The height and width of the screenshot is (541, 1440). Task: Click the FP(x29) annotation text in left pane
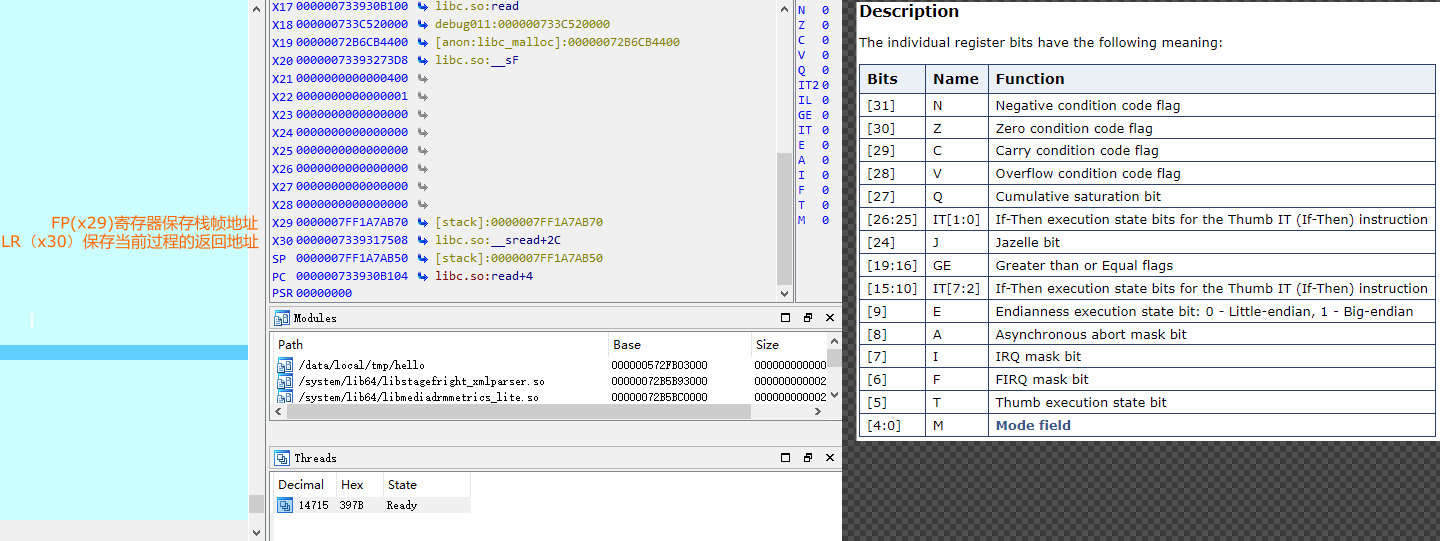[x=154, y=223]
